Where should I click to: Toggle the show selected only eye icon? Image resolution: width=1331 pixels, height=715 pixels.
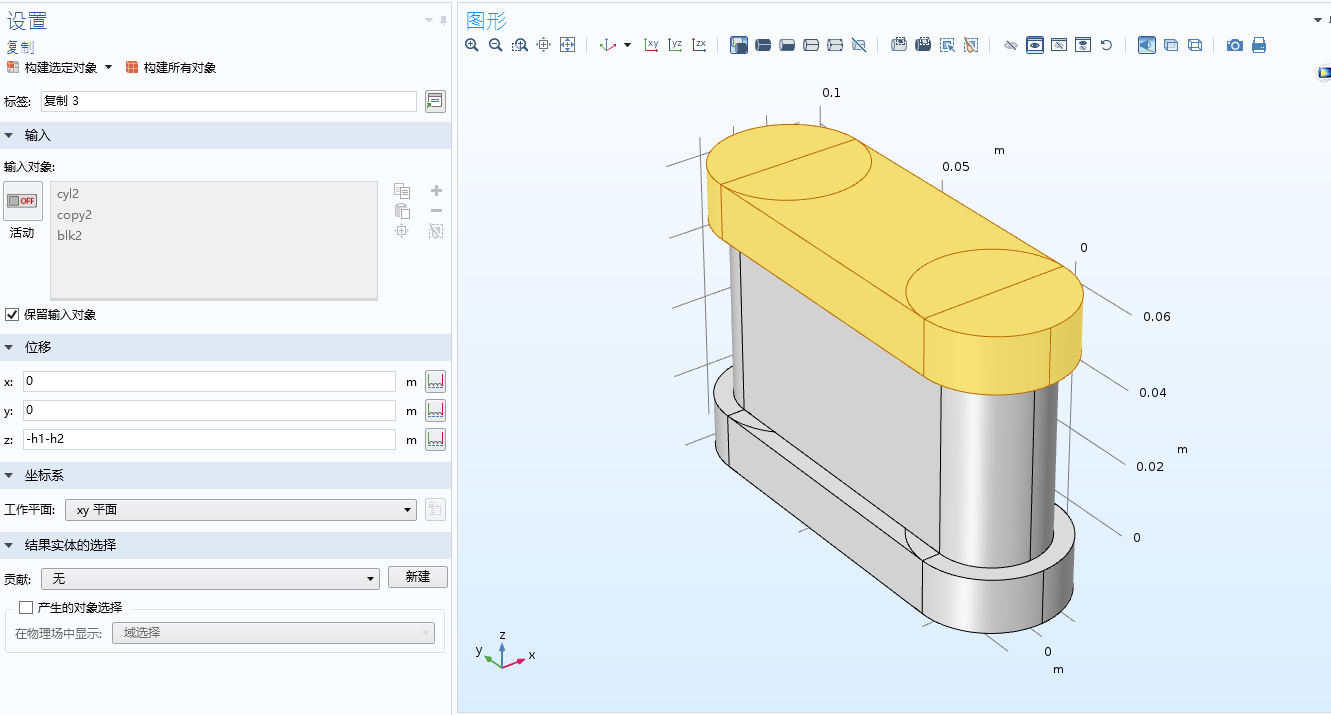[x=1035, y=45]
